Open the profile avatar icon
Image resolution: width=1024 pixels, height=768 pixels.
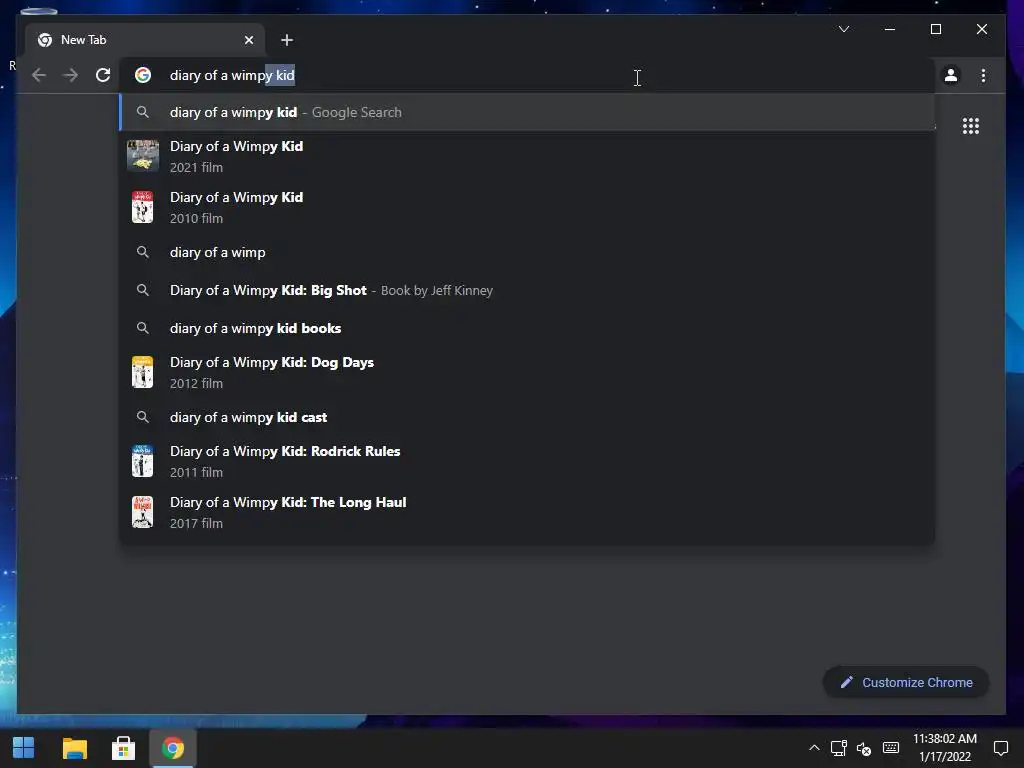click(x=951, y=76)
